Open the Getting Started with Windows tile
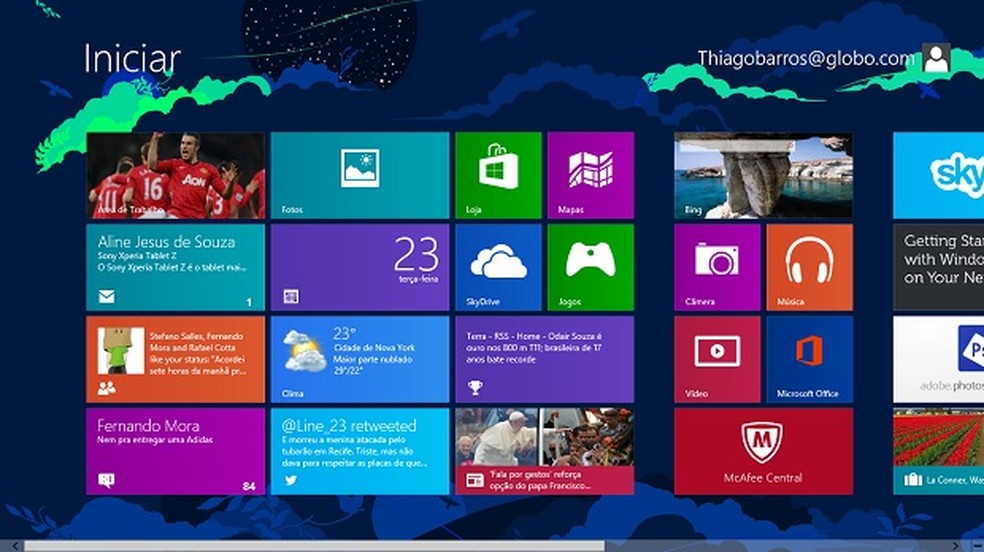984x552 pixels. (939, 267)
